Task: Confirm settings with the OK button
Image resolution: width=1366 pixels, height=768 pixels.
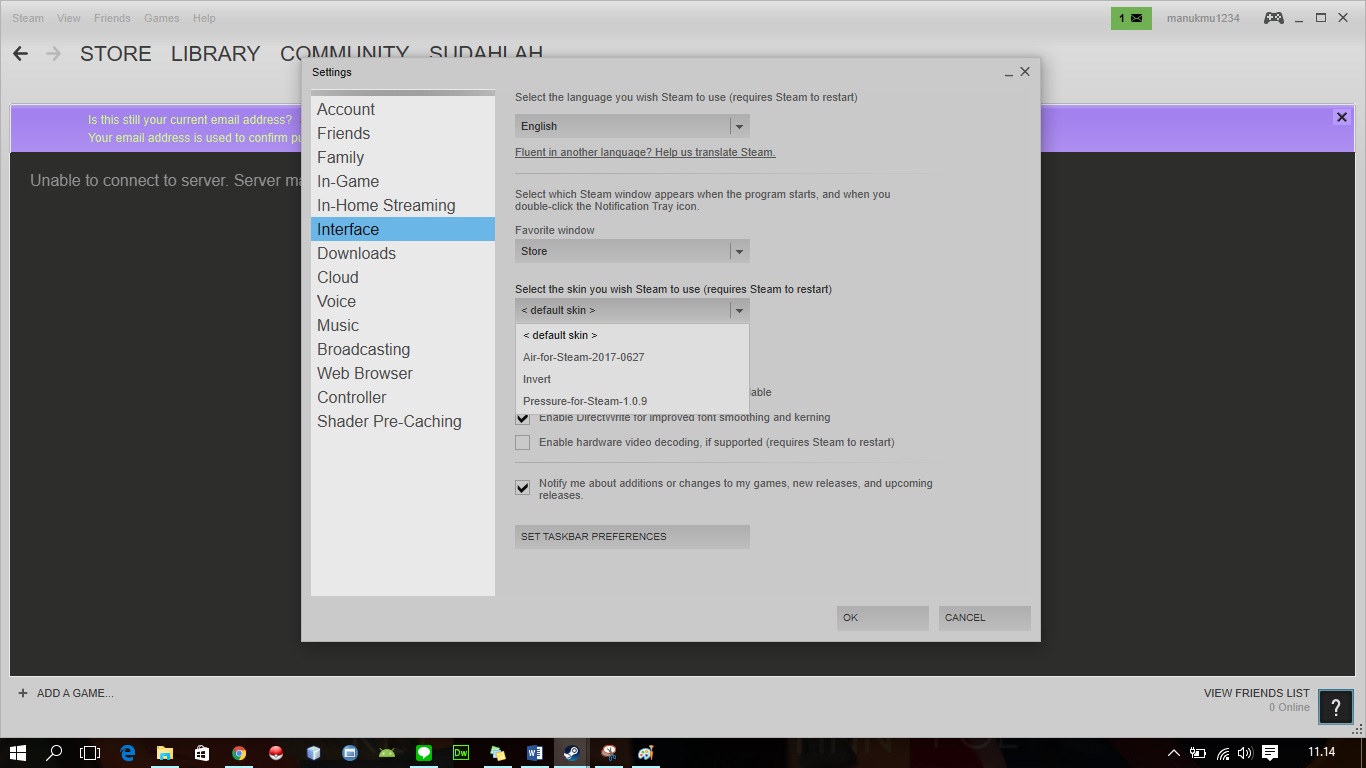Action: [883, 618]
